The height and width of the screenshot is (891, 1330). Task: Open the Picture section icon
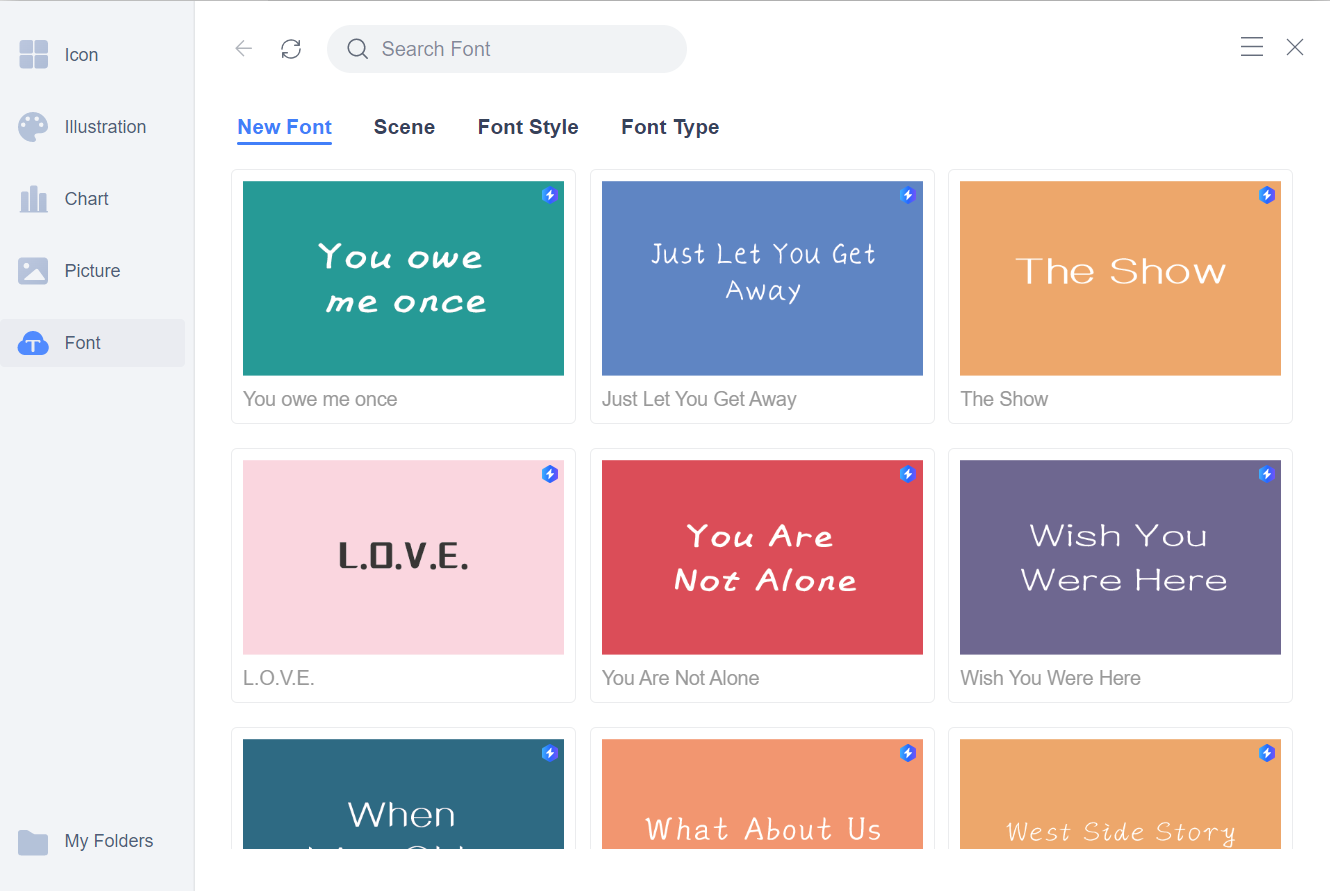coord(33,271)
